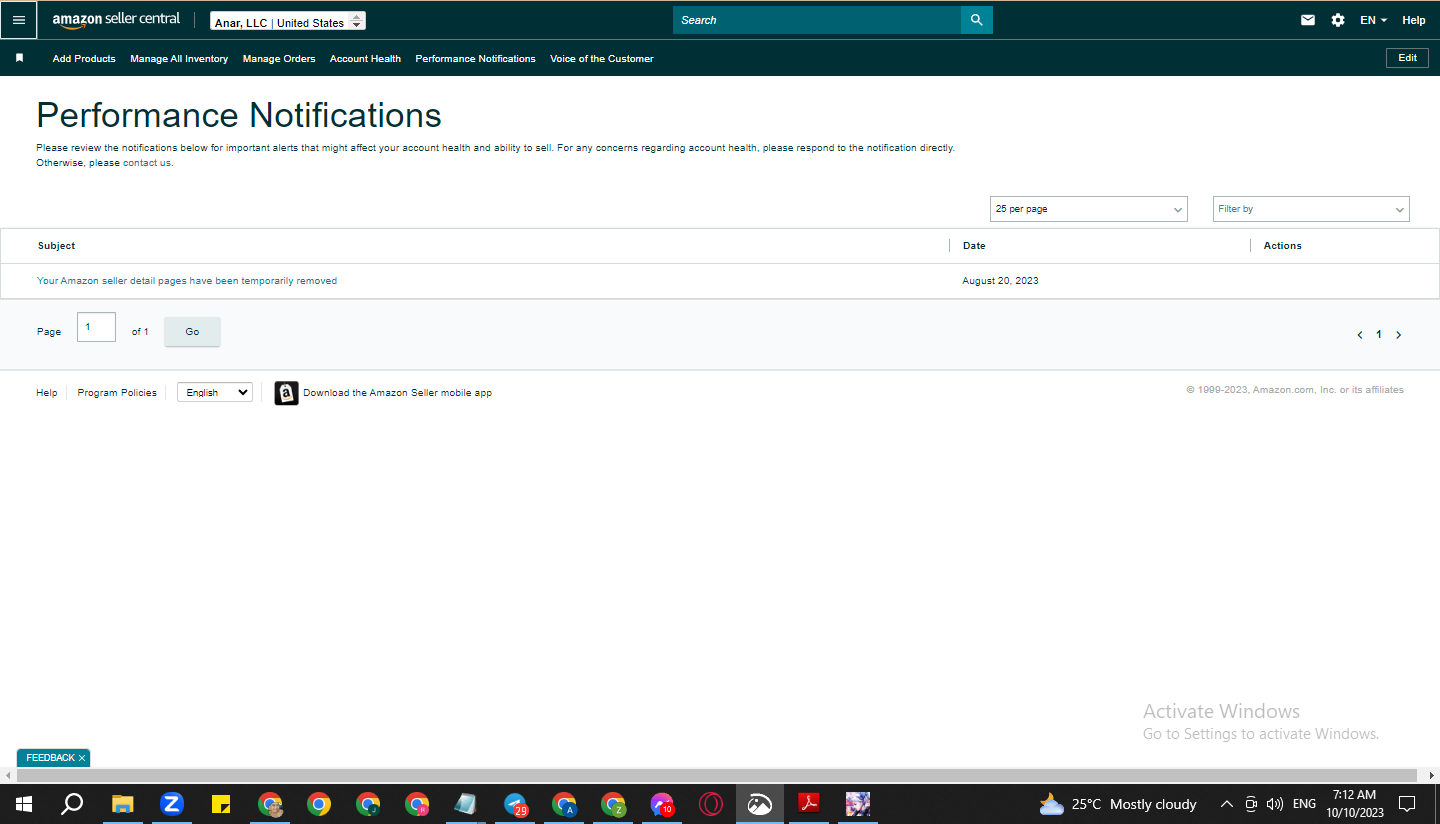Open the Windows notification center icon
Screen dimensions: 1440x824
coord(1407,804)
